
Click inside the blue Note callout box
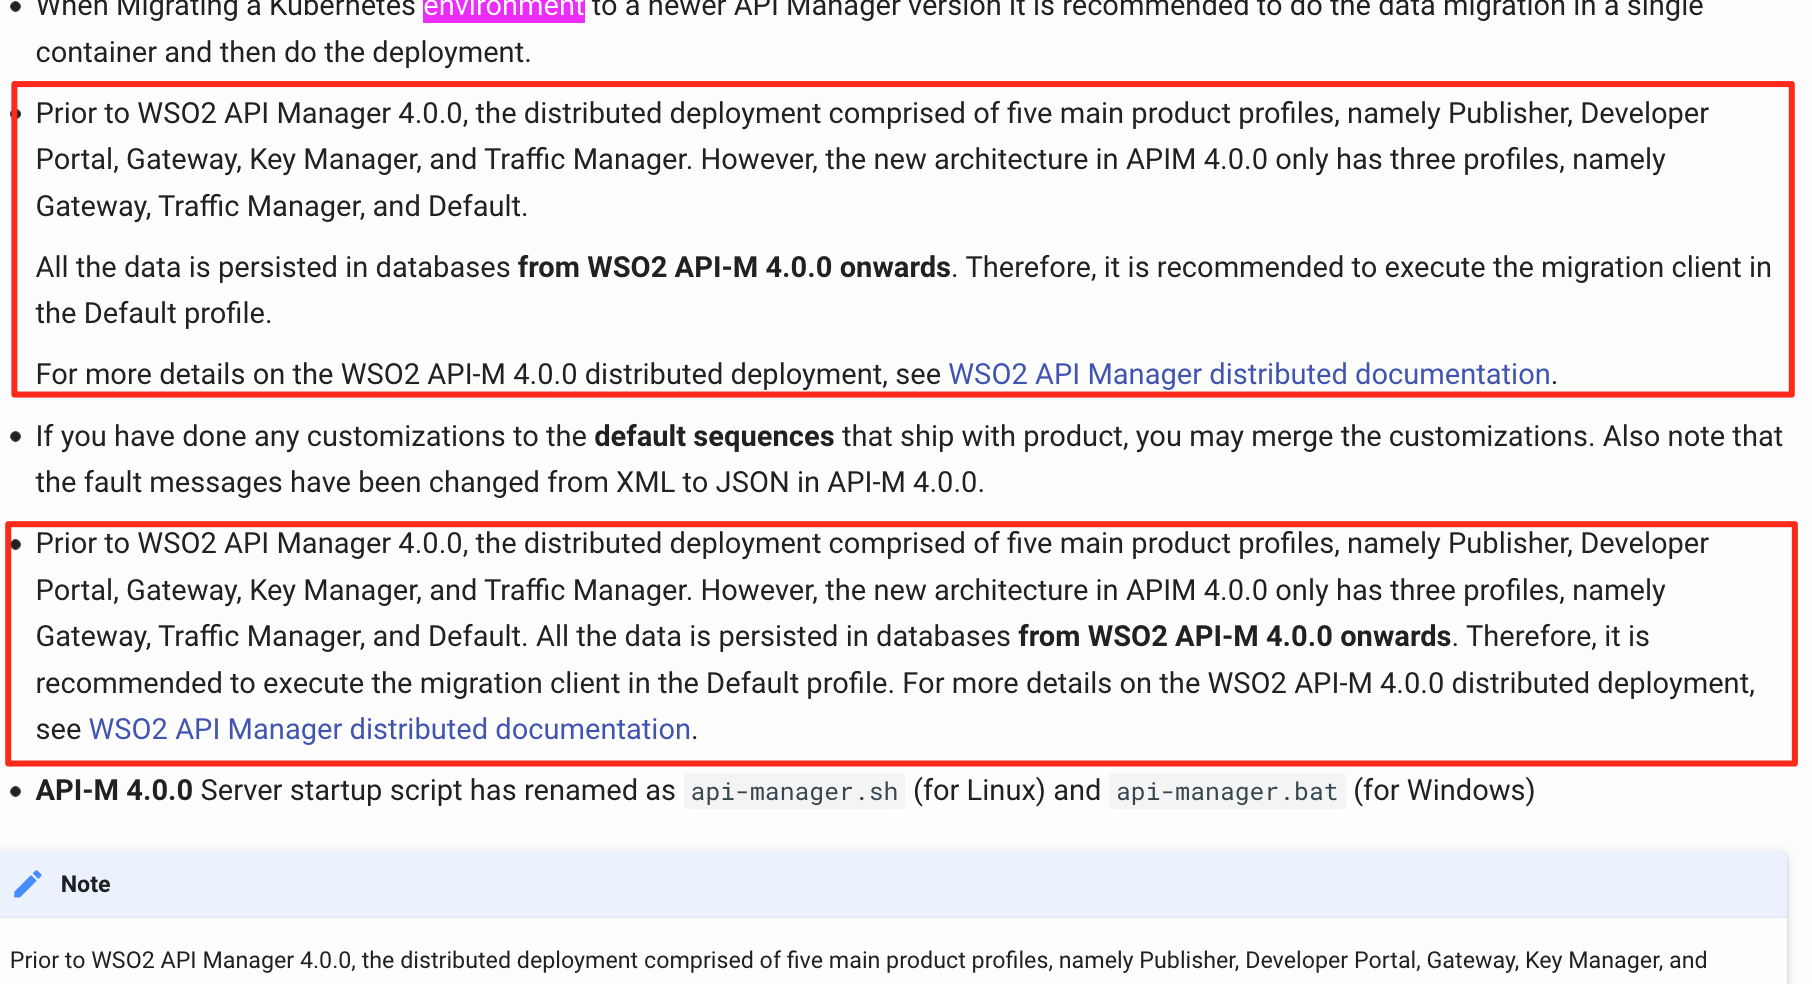pos(900,884)
